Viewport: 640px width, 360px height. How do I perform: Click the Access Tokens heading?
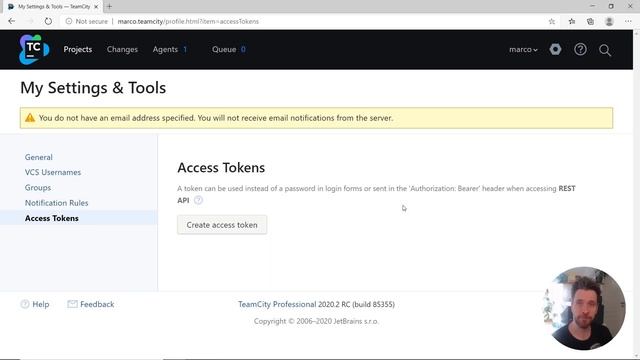click(x=221, y=167)
